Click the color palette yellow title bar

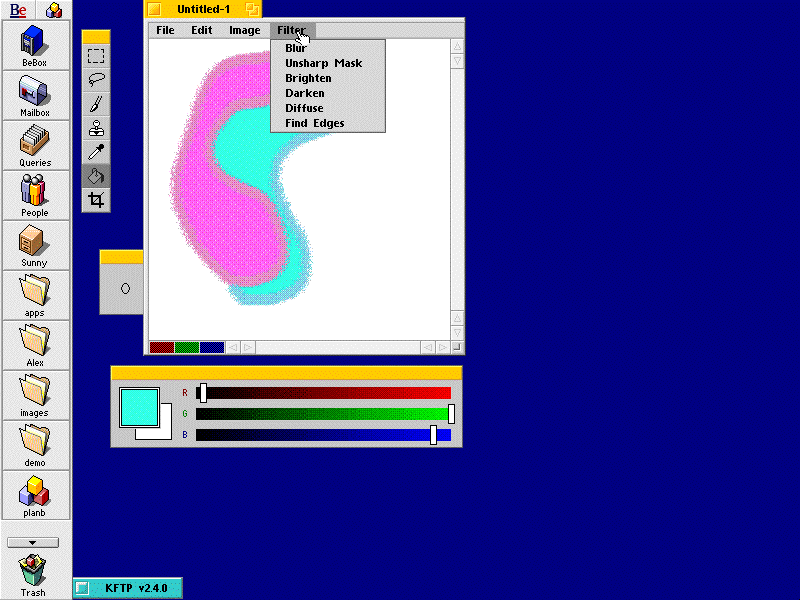(287, 373)
